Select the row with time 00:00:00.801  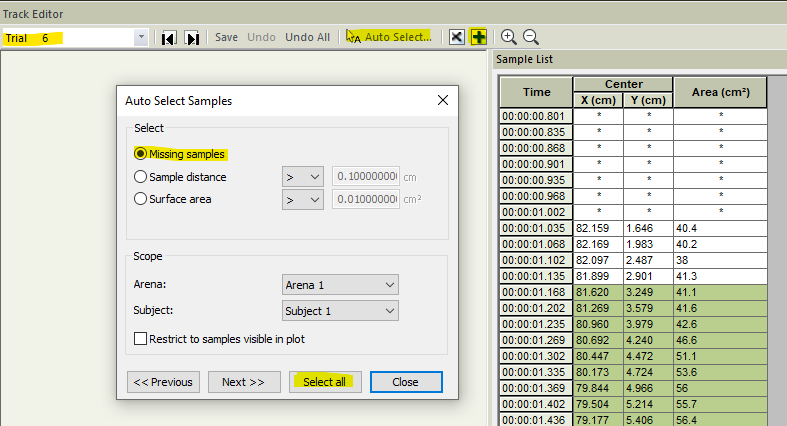[x=633, y=116]
